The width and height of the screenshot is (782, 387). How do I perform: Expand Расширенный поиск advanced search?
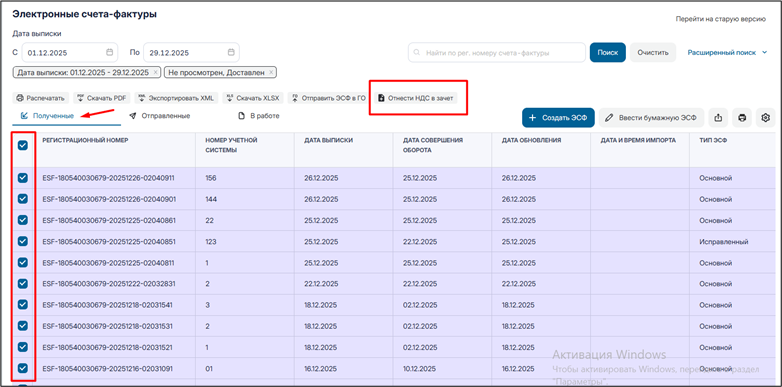point(727,52)
